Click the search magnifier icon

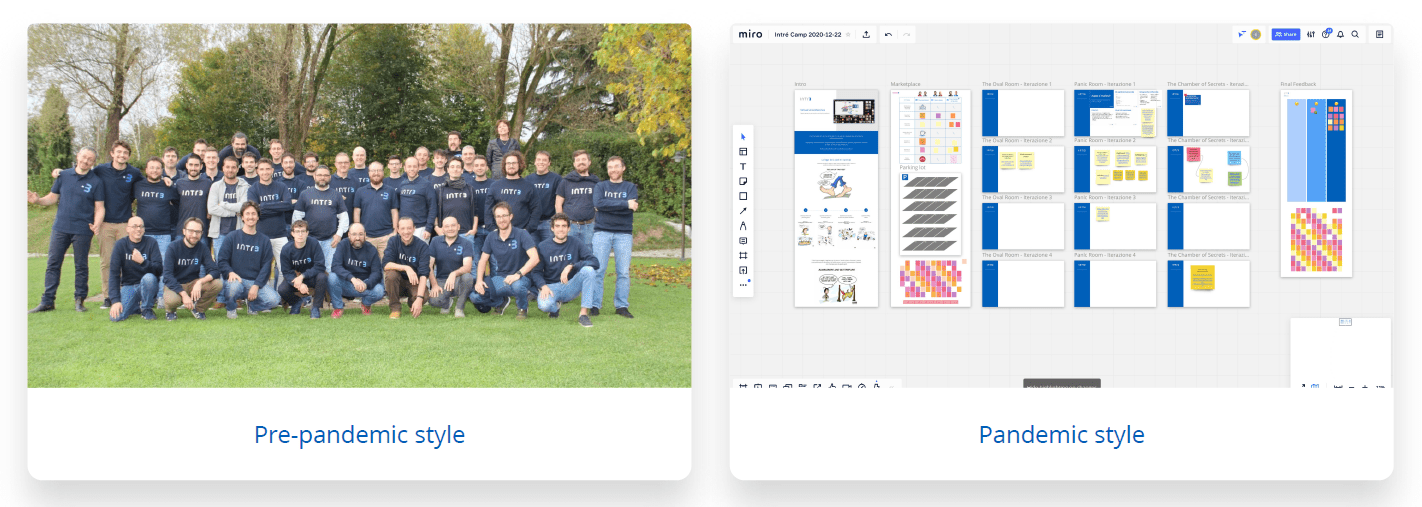1355,34
